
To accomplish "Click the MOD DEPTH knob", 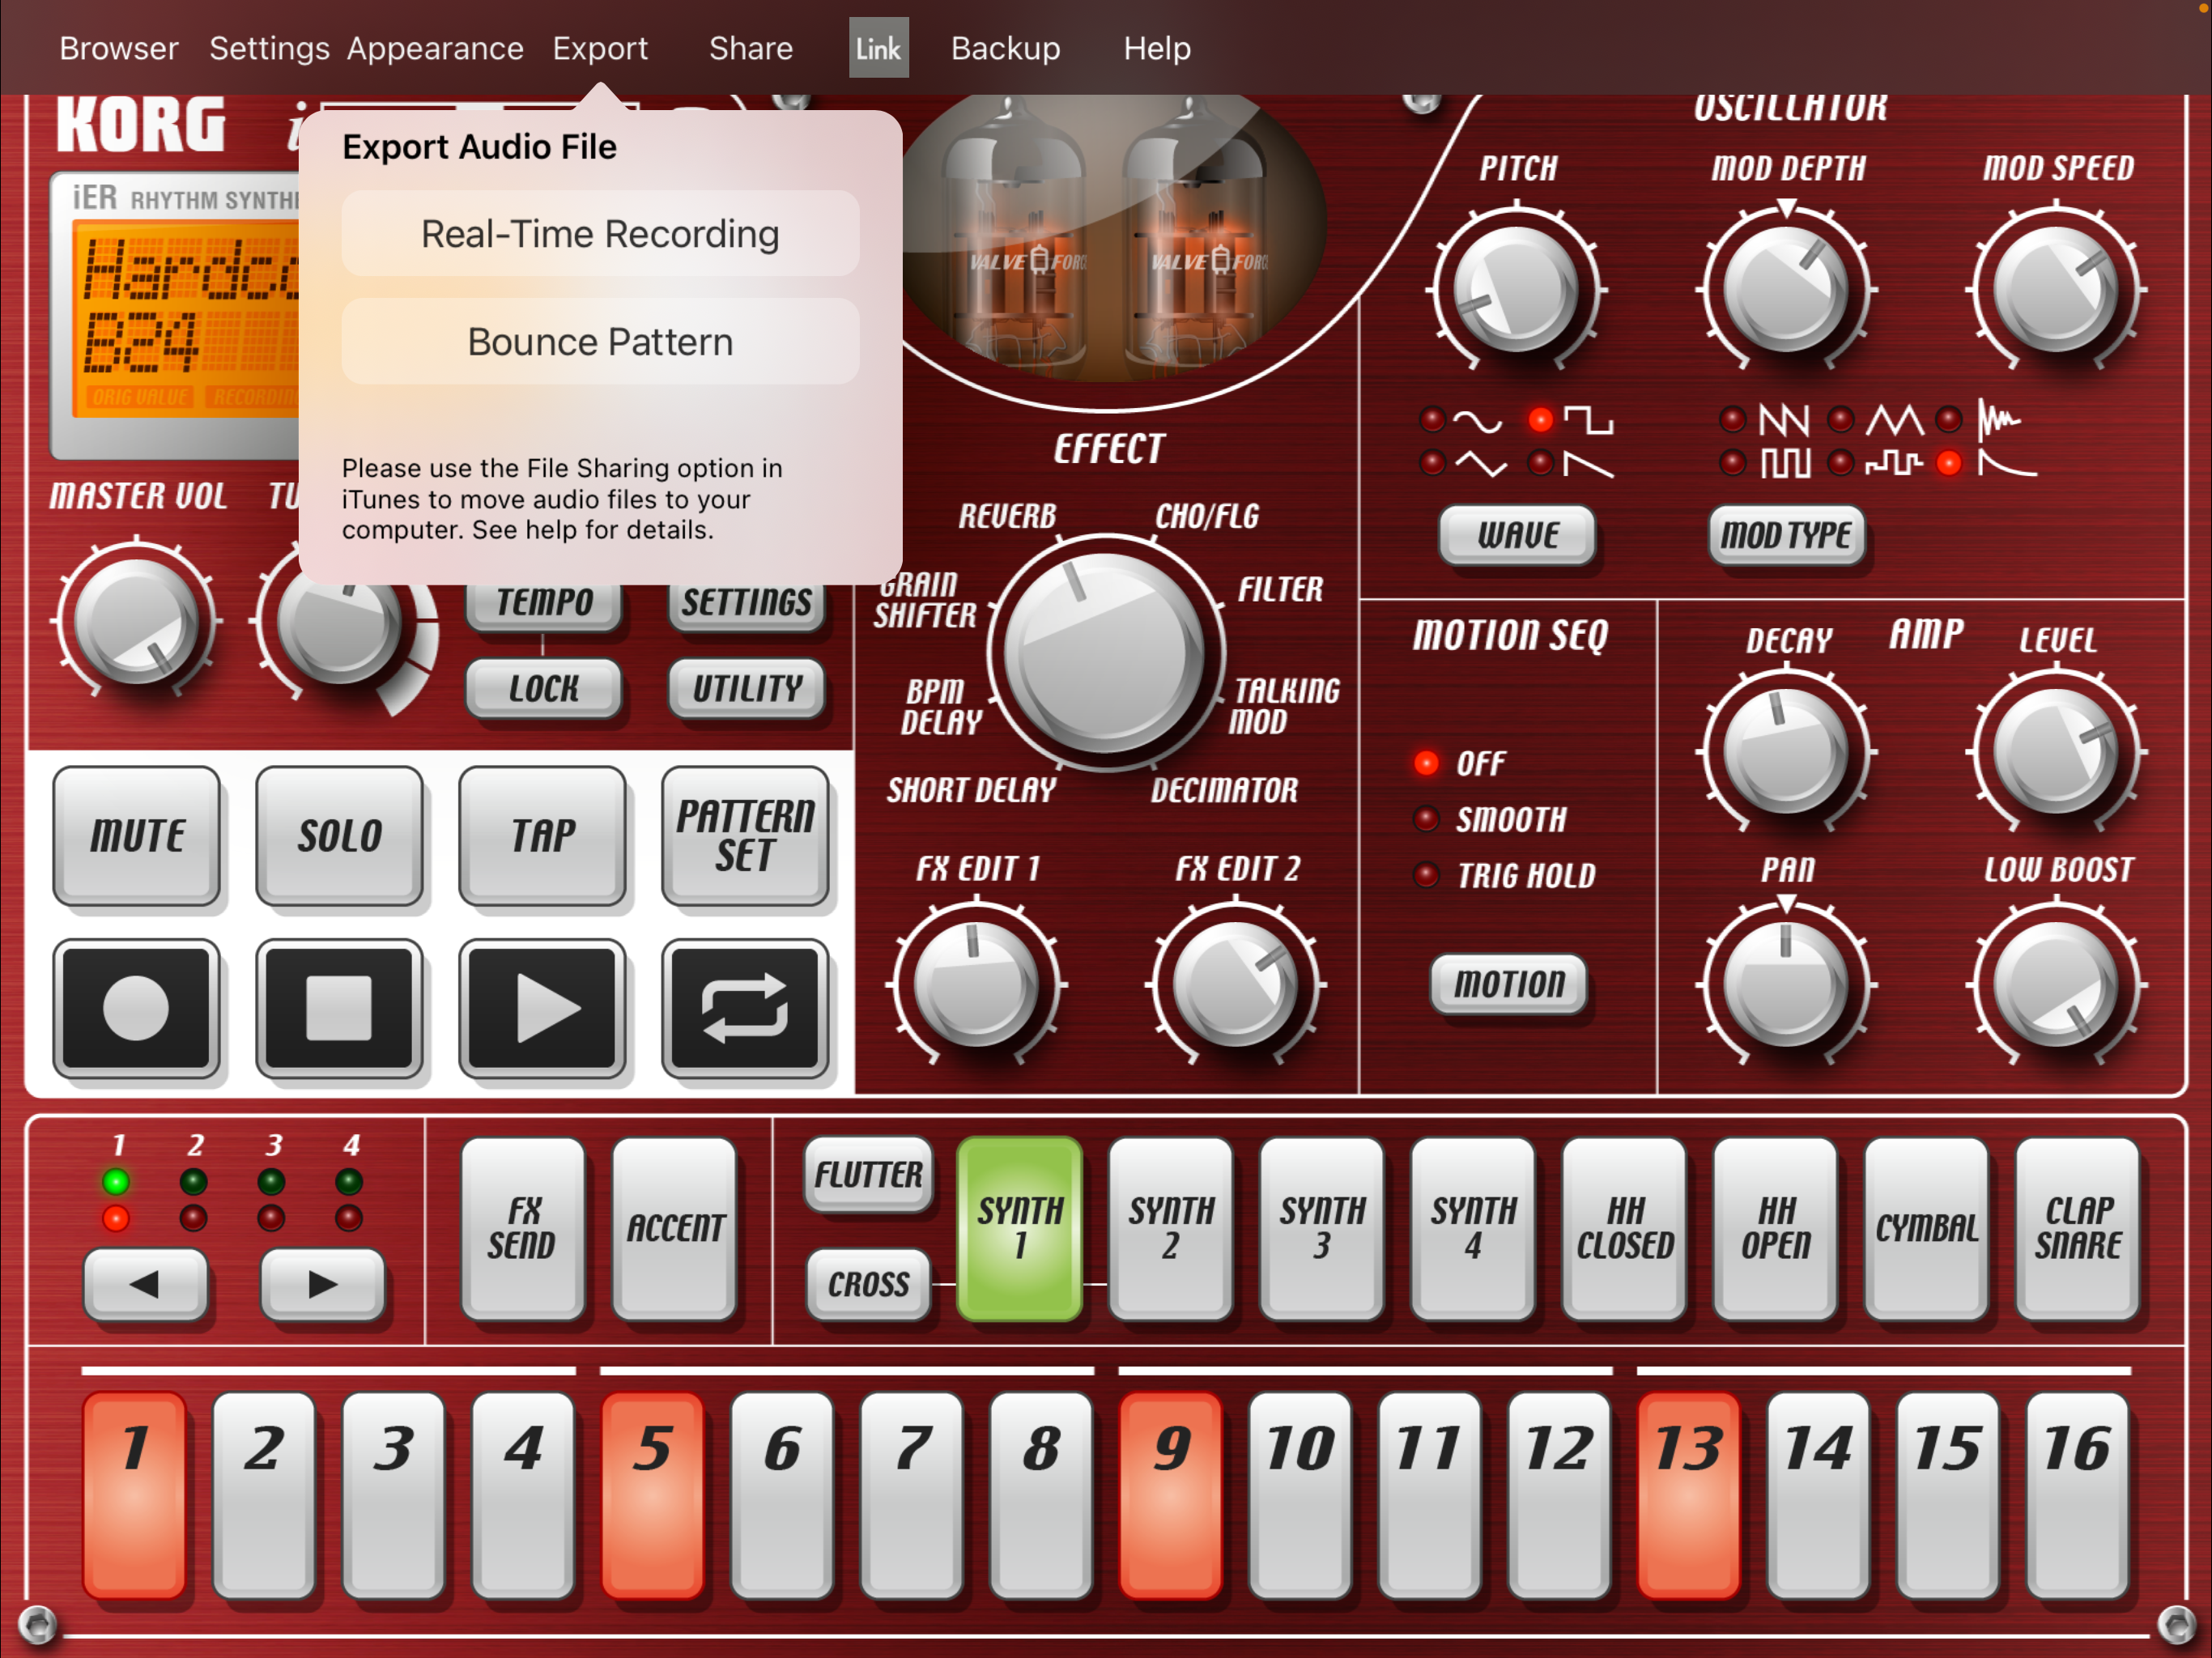I will point(1786,290).
